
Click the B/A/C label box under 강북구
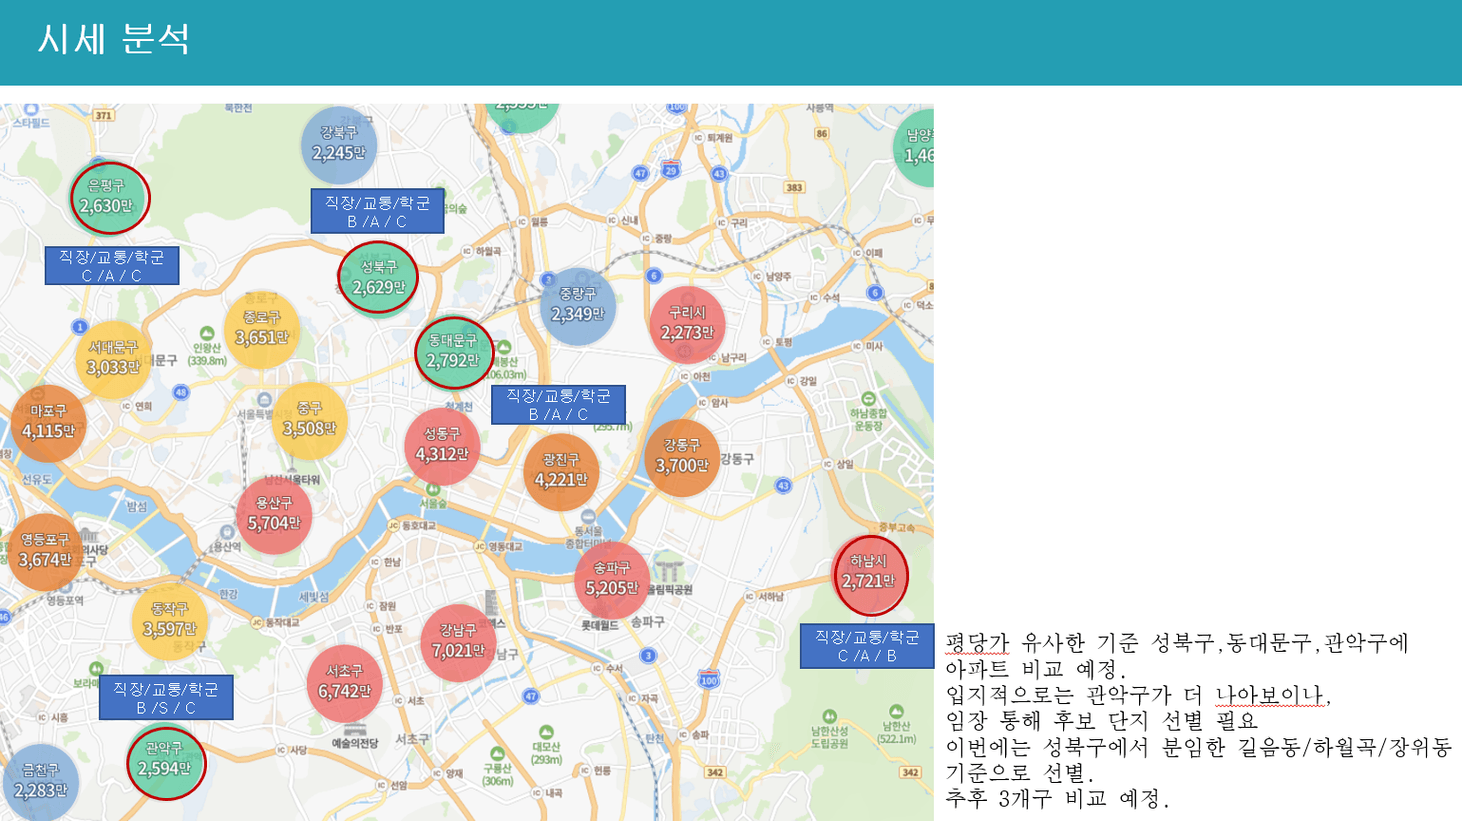pyautogui.click(x=377, y=211)
